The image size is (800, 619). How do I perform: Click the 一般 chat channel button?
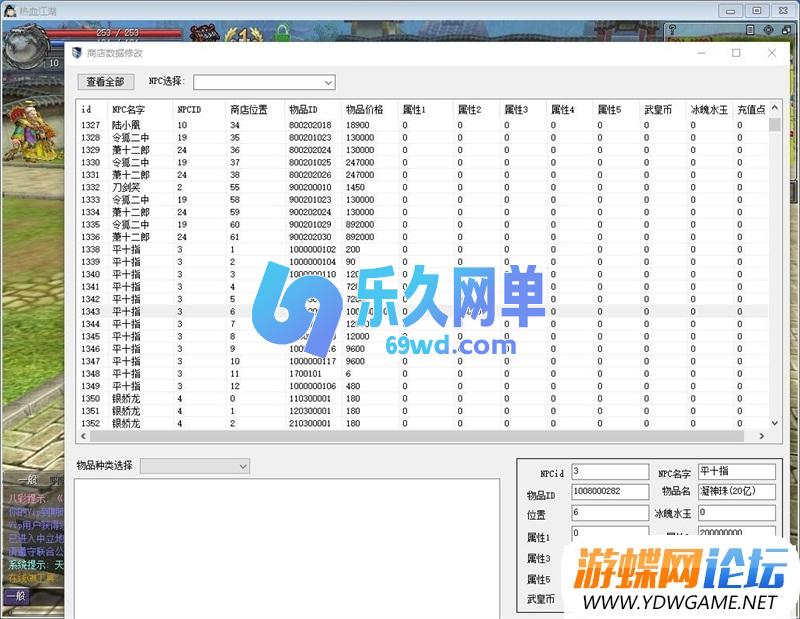(17, 596)
